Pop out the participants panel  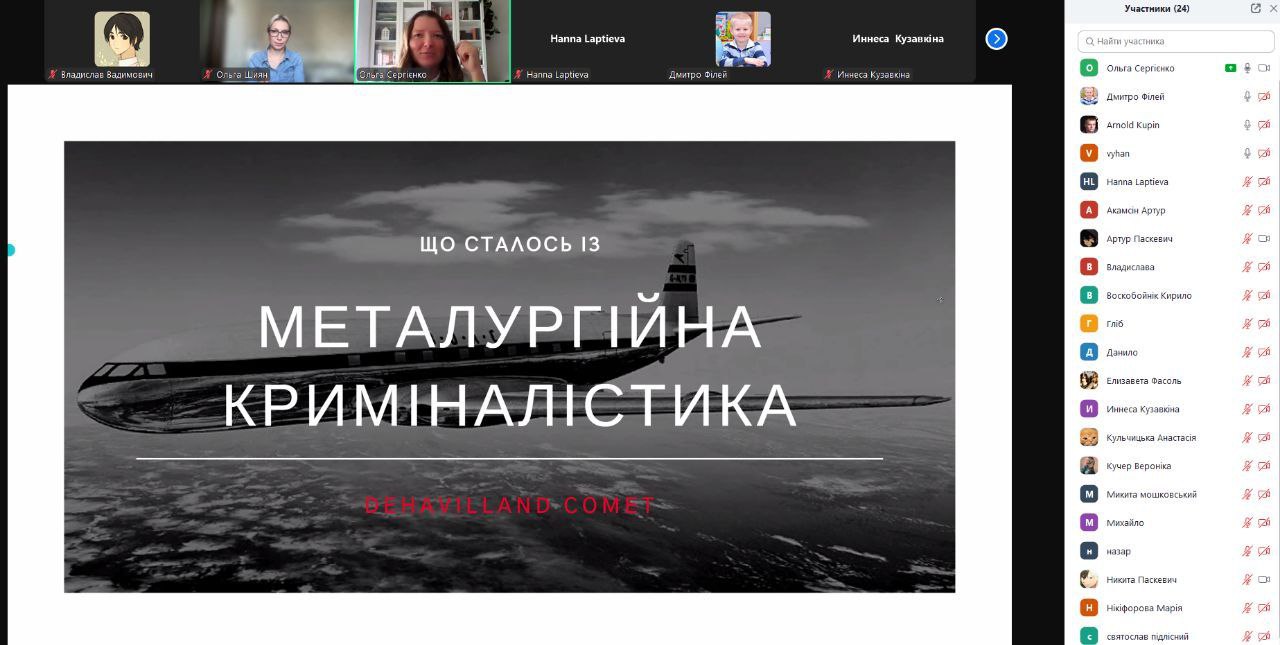[x=1256, y=9]
